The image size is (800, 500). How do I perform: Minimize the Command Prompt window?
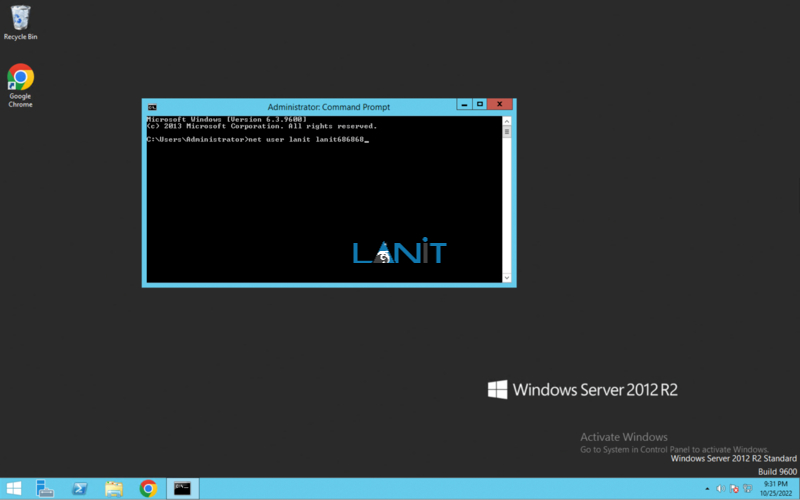[464, 104]
